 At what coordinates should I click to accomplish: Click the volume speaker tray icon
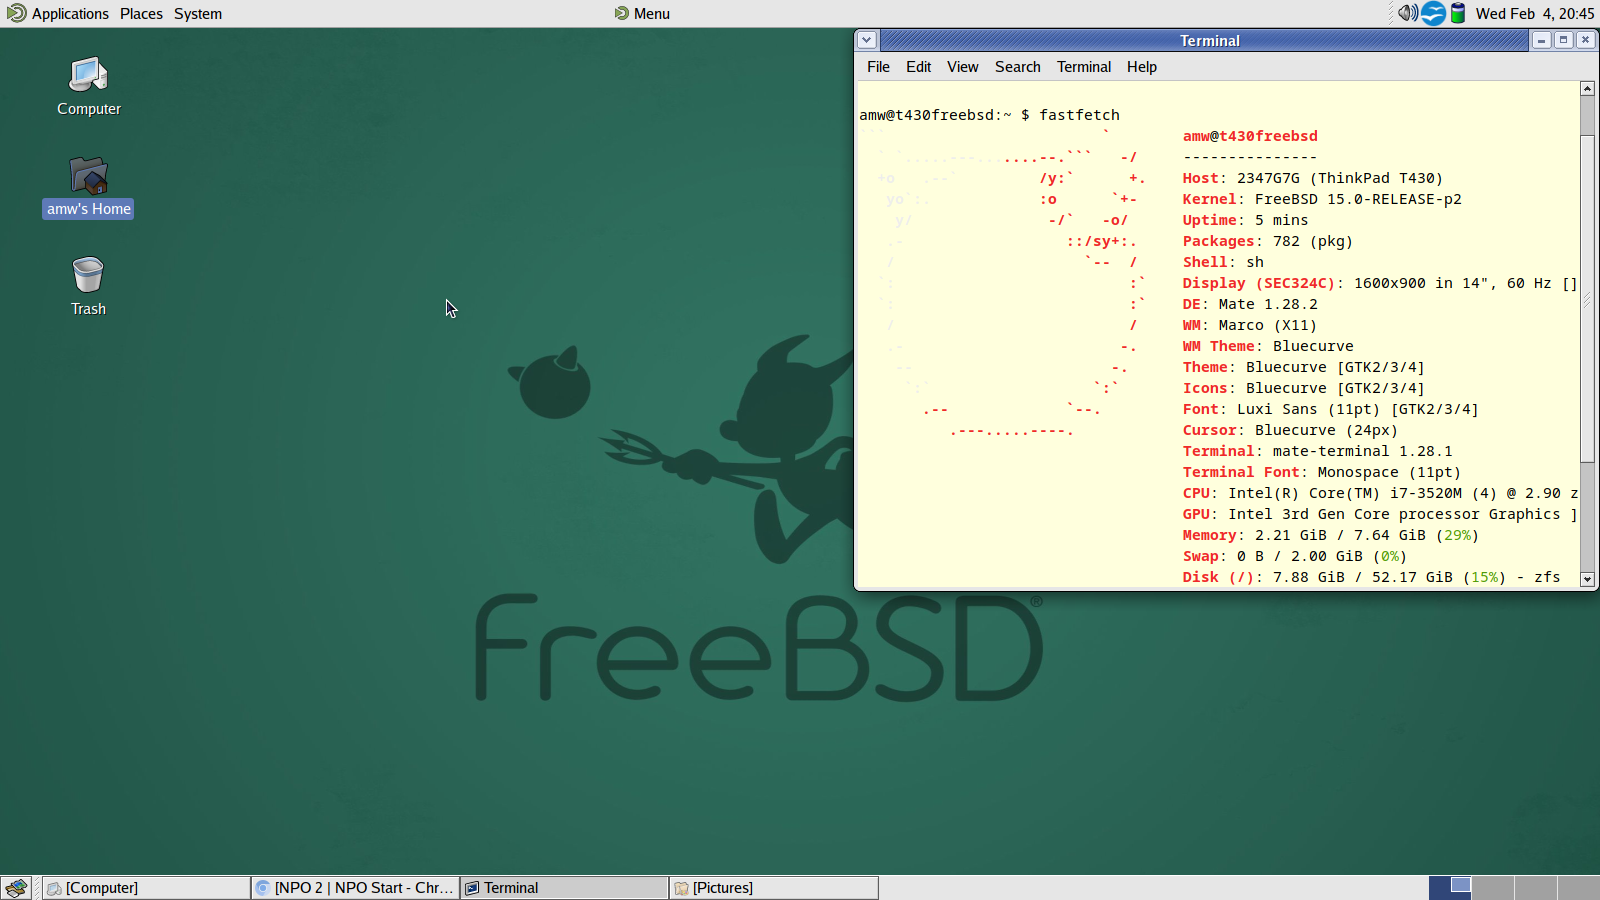click(1407, 13)
